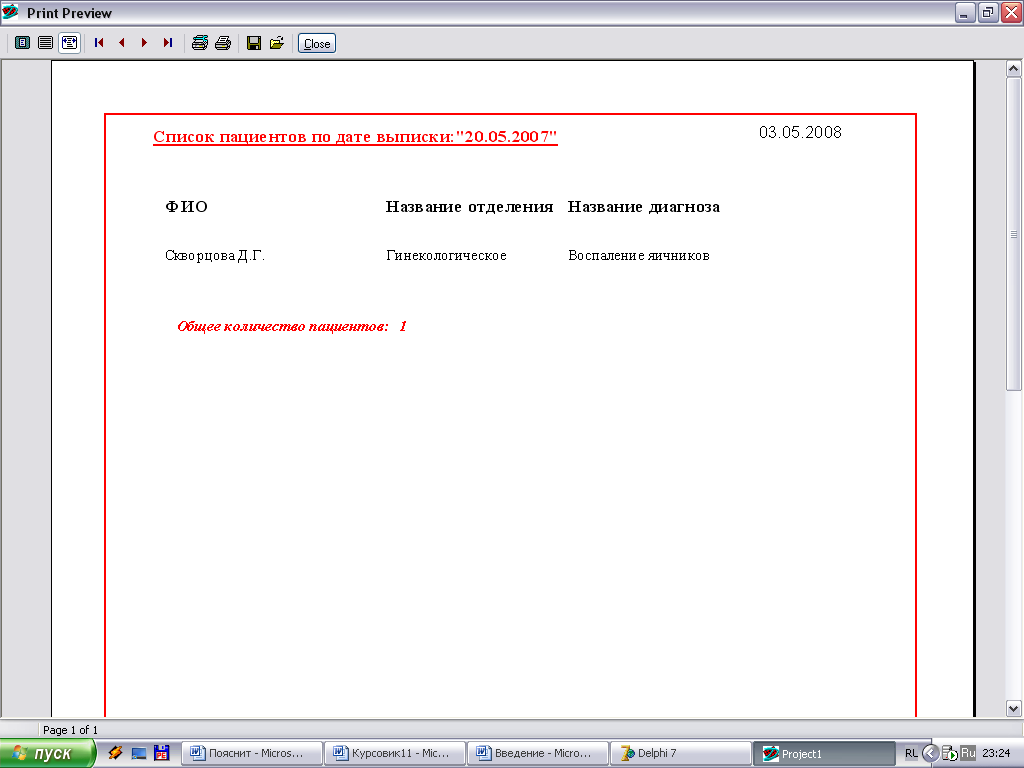The width and height of the screenshot is (1024, 768).
Task: Click the Show Desktop quick launch icon
Action: (138, 754)
